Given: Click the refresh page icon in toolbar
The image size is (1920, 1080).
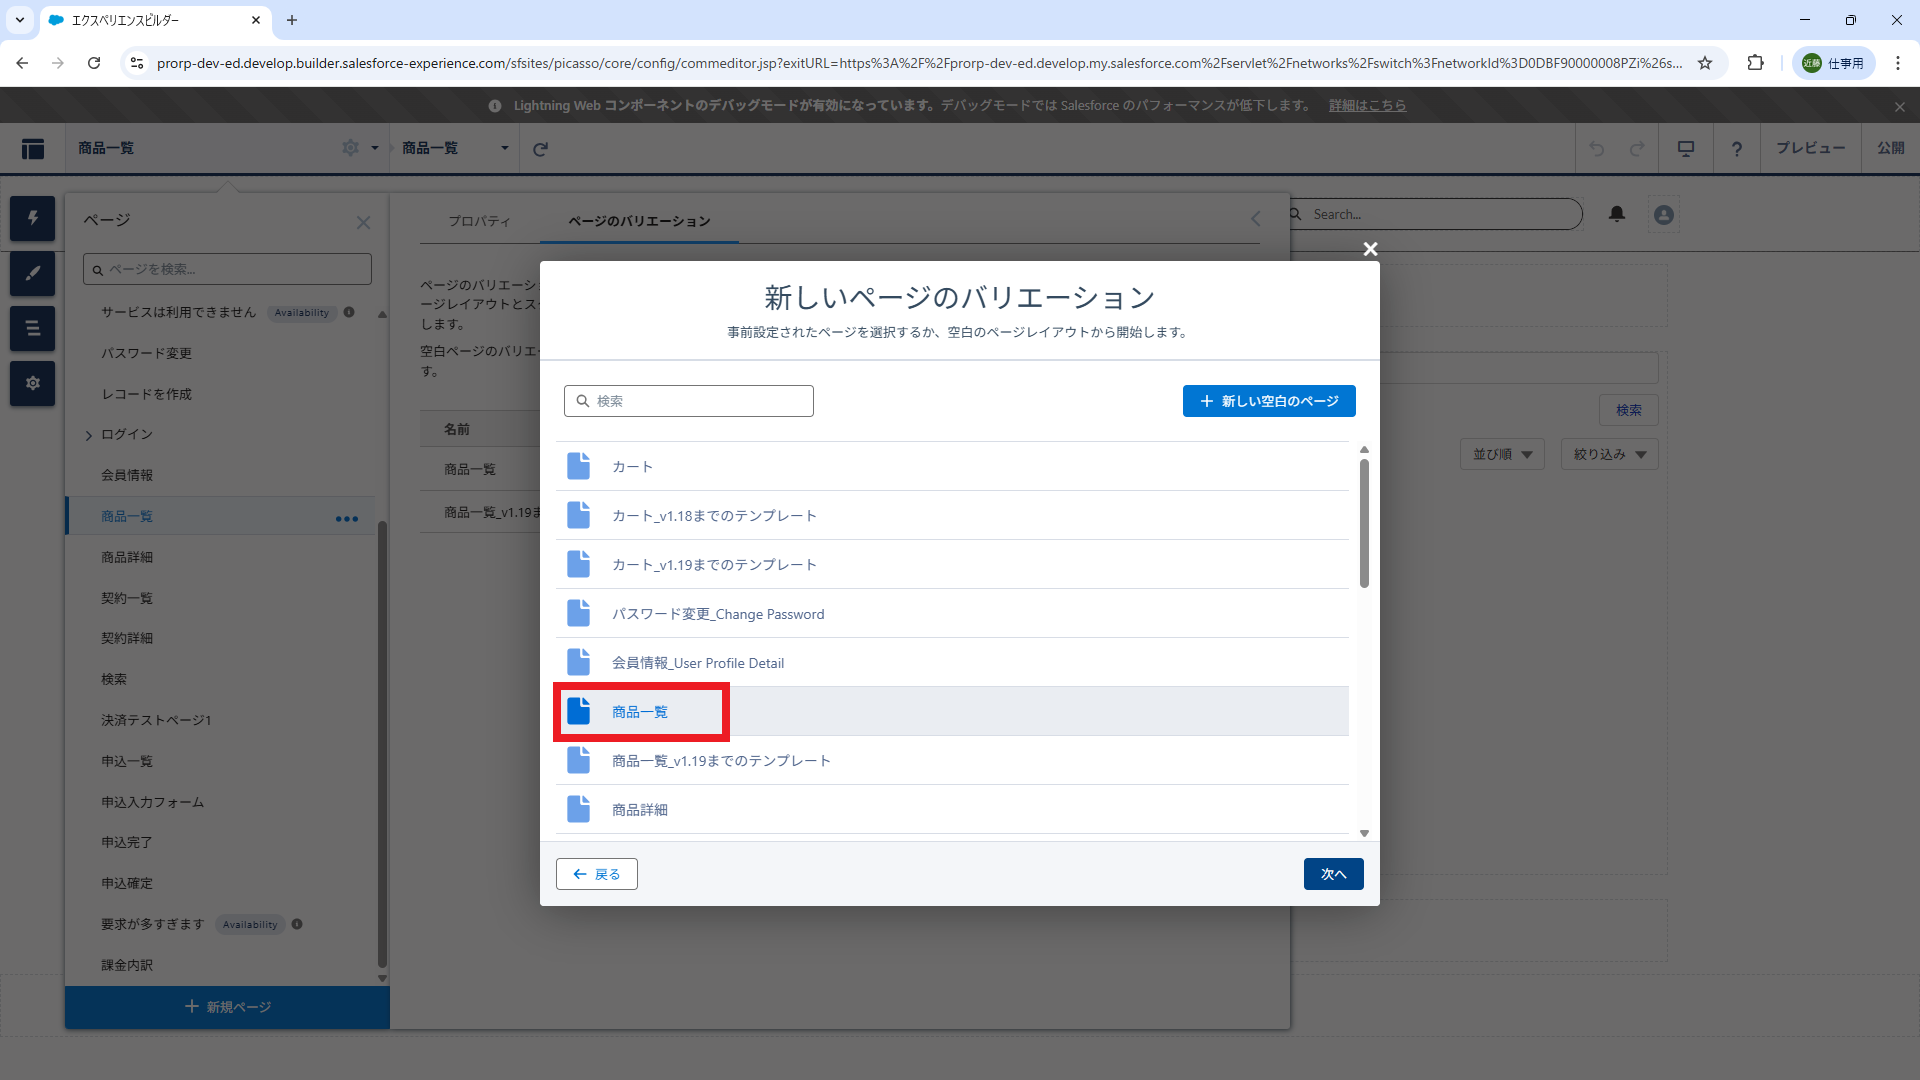Looking at the screenshot, I should click(x=540, y=149).
